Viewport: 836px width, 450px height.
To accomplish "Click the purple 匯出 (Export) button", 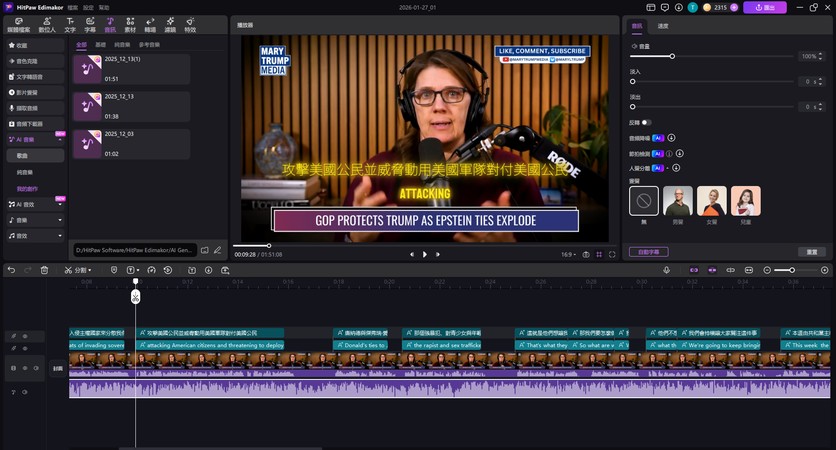I will click(x=764, y=7).
